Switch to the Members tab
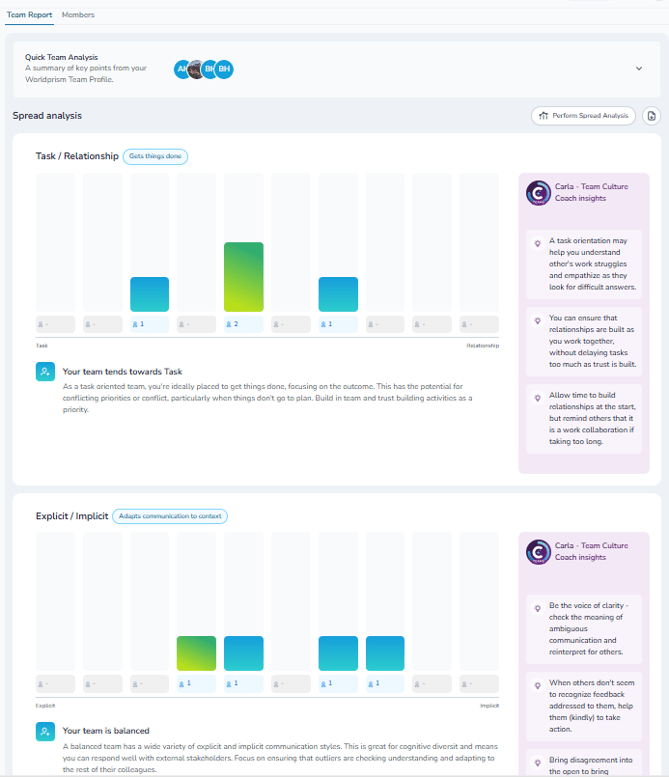Screen dimensions: 669x777 78,15
